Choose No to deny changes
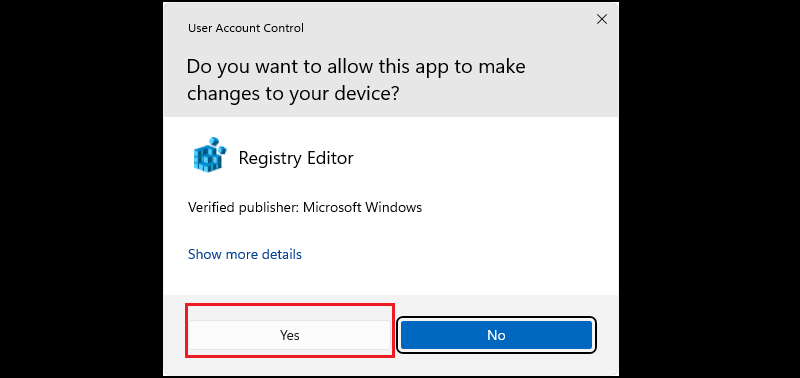The width and height of the screenshot is (800, 378). click(496, 335)
